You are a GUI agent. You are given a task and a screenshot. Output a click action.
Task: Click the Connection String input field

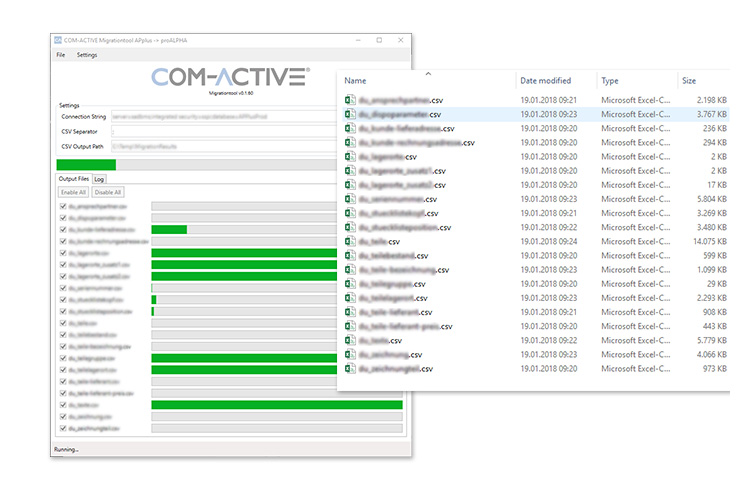(x=224, y=116)
